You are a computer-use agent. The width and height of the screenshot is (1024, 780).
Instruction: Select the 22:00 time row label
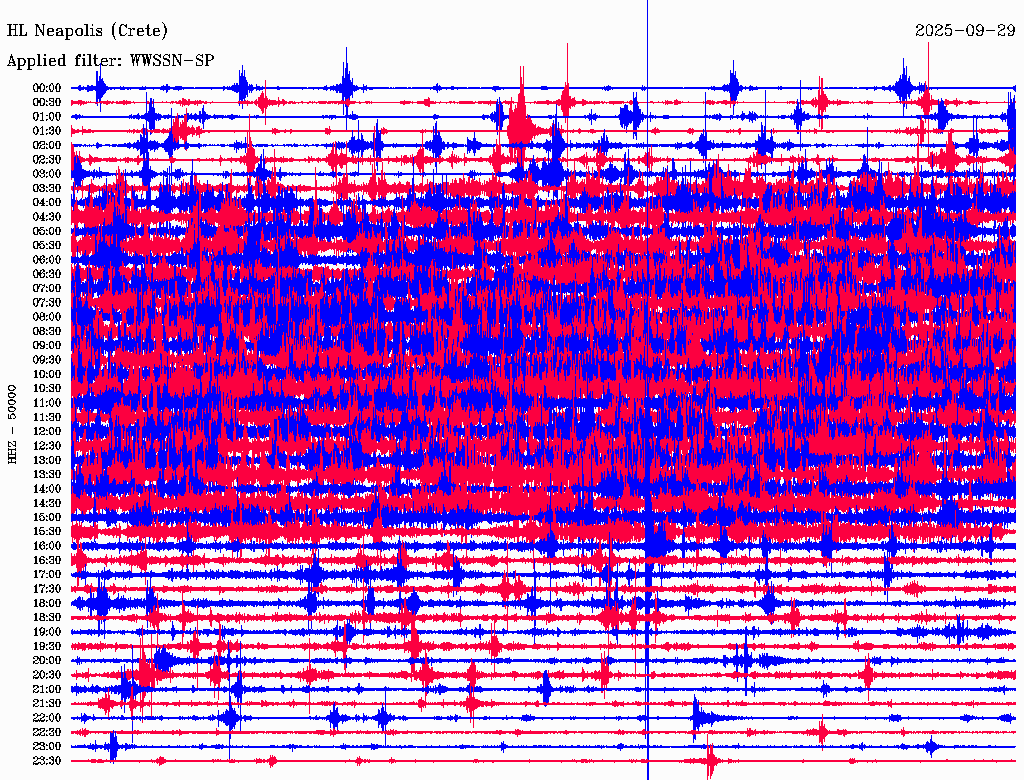(x=47, y=718)
